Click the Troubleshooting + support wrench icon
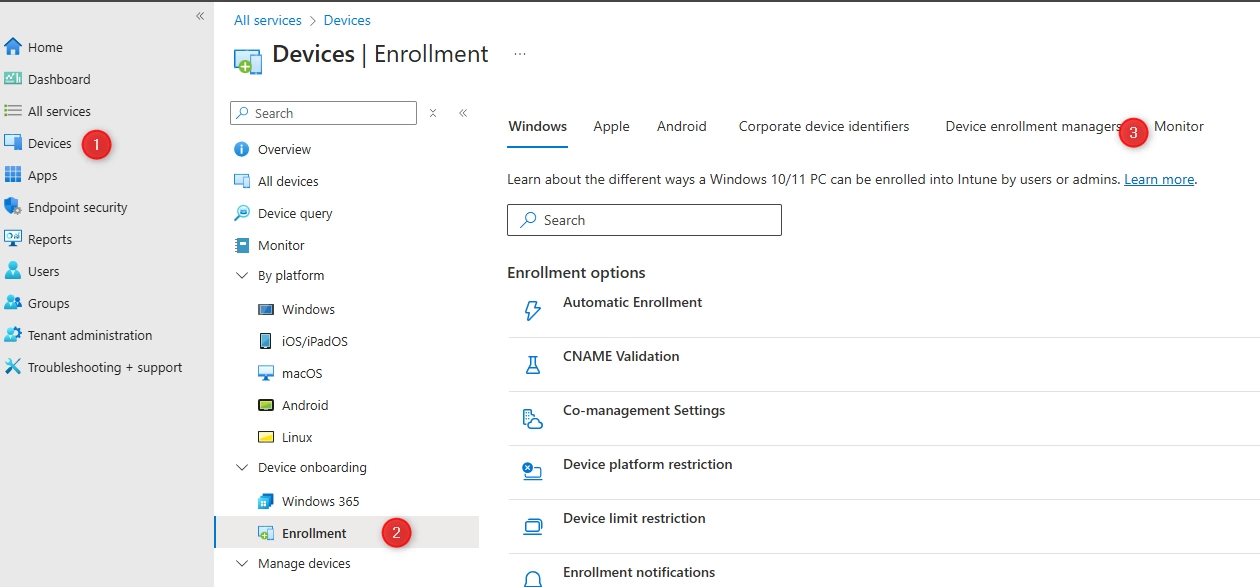This screenshot has width=1260, height=587. pos(13,367)
